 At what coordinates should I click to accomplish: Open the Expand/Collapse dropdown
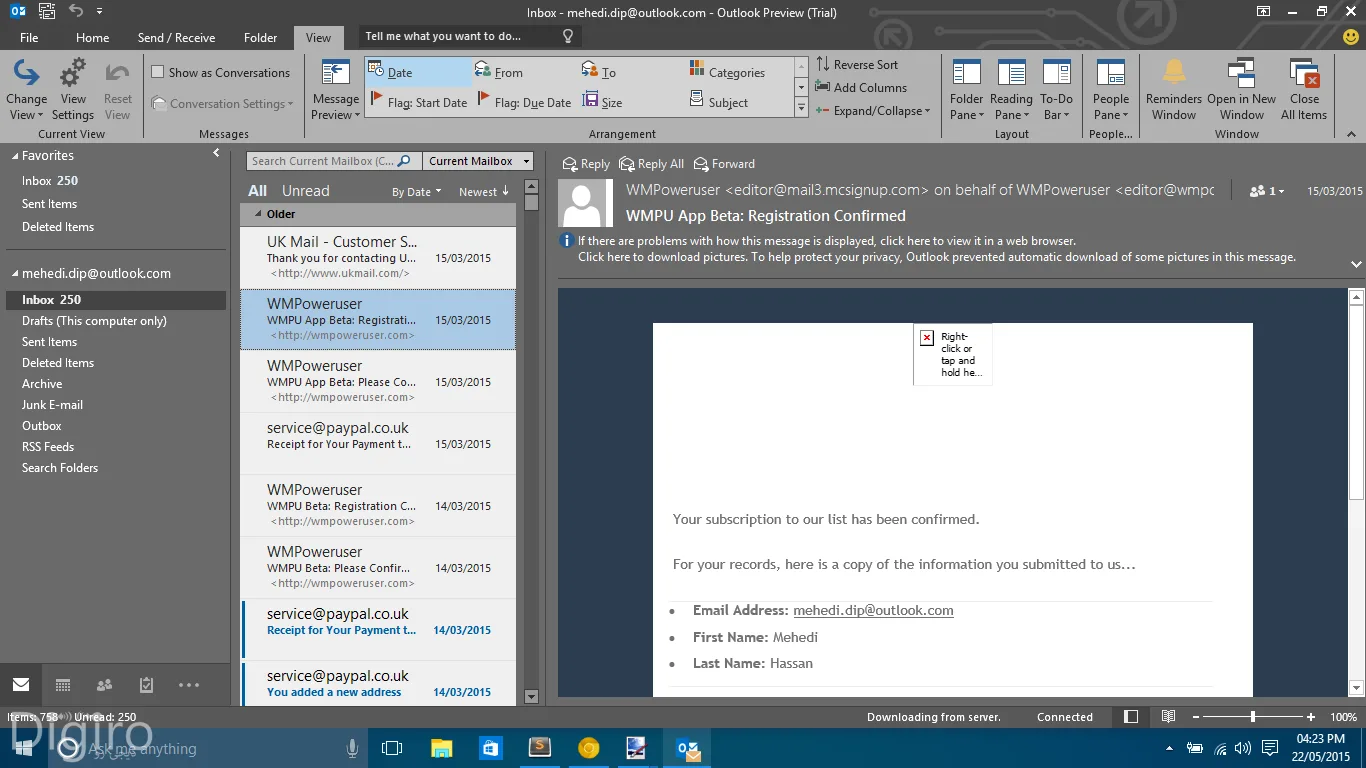(x=873, y=111)
